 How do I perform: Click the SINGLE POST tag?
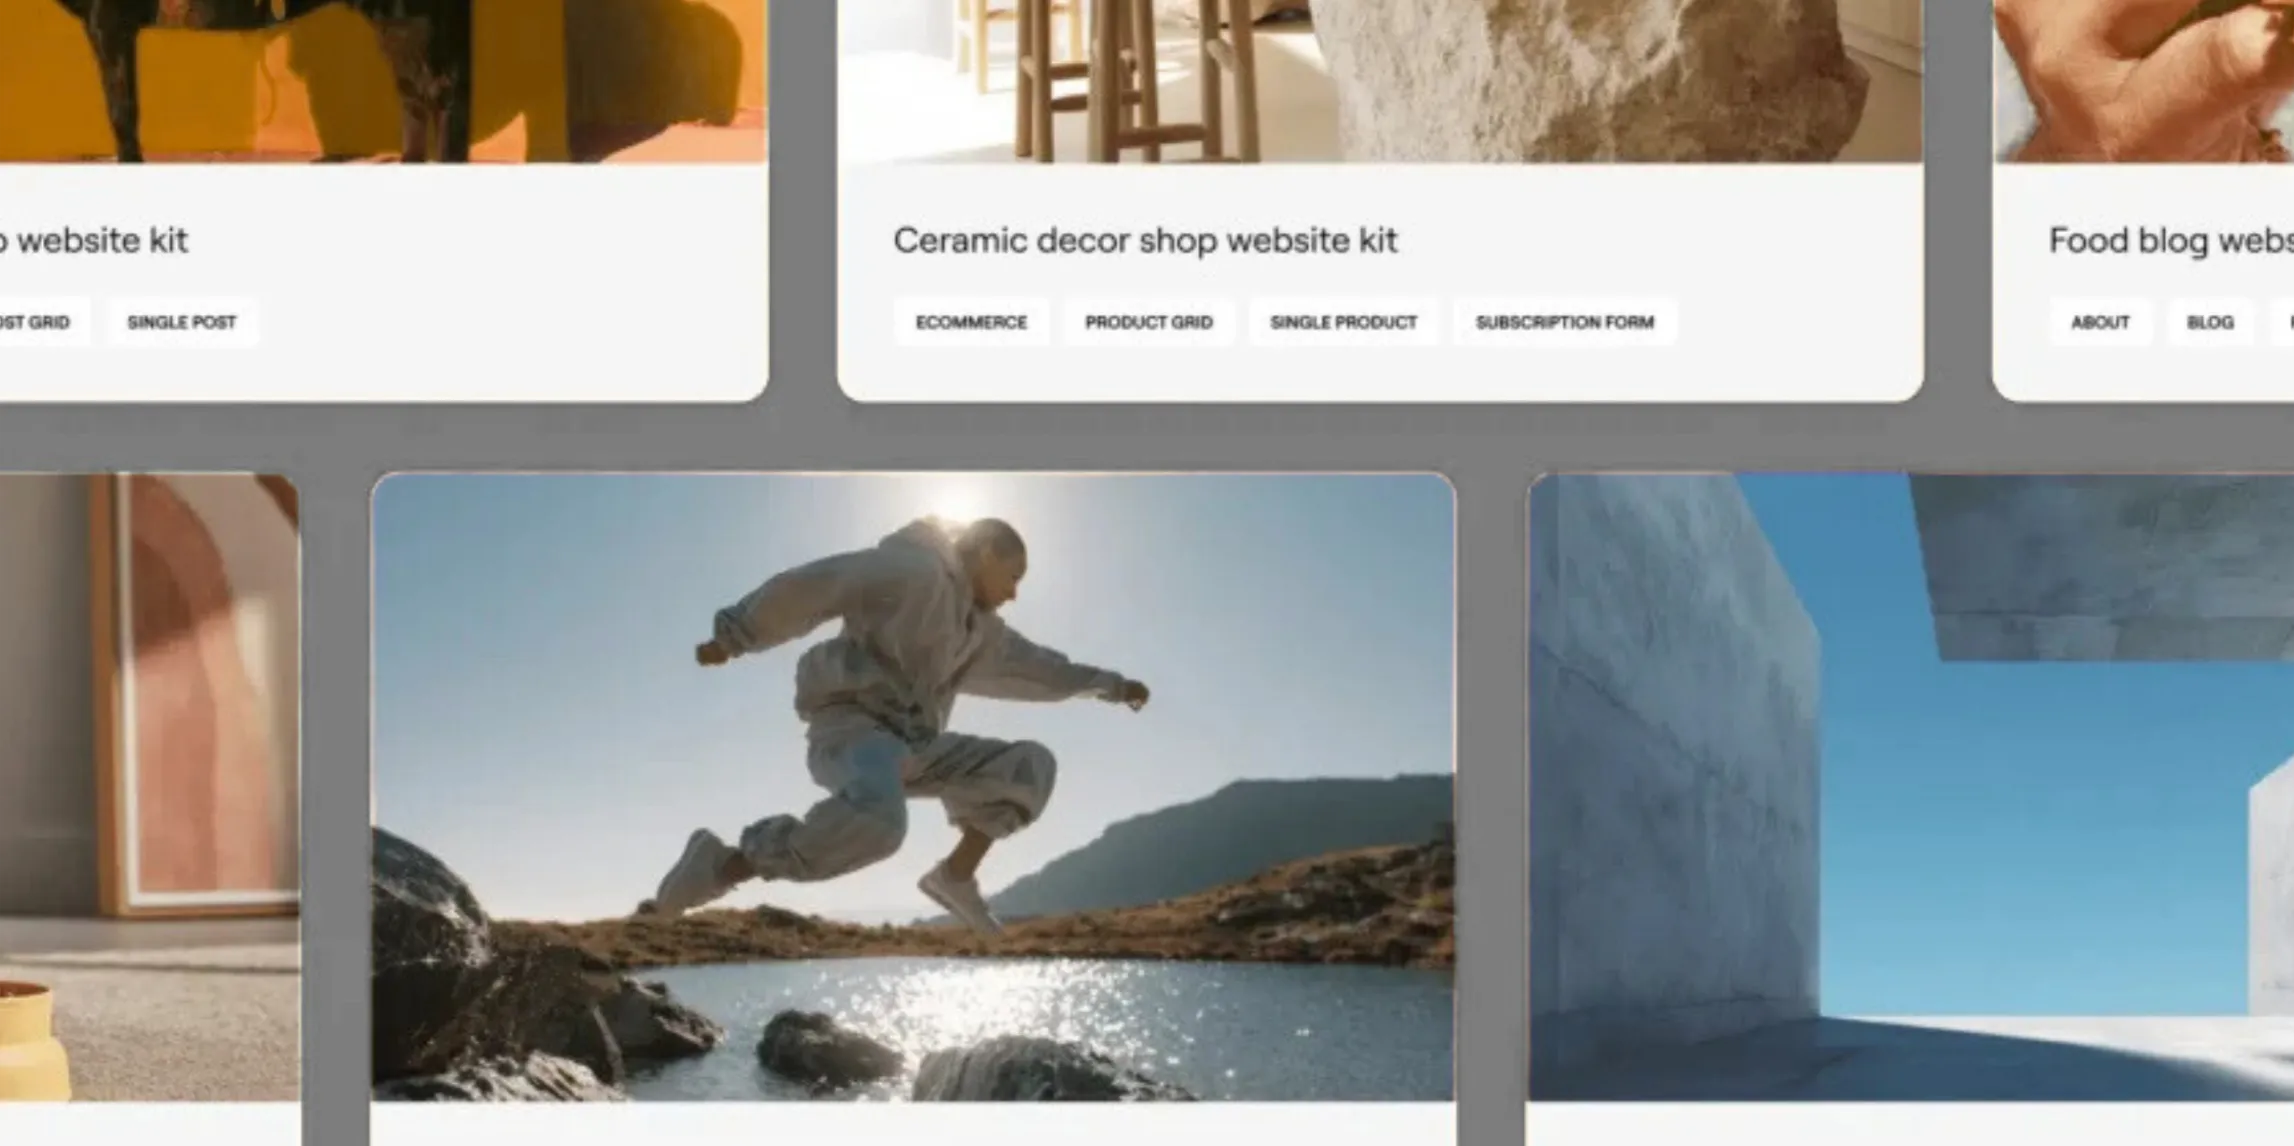pos(182,322)
